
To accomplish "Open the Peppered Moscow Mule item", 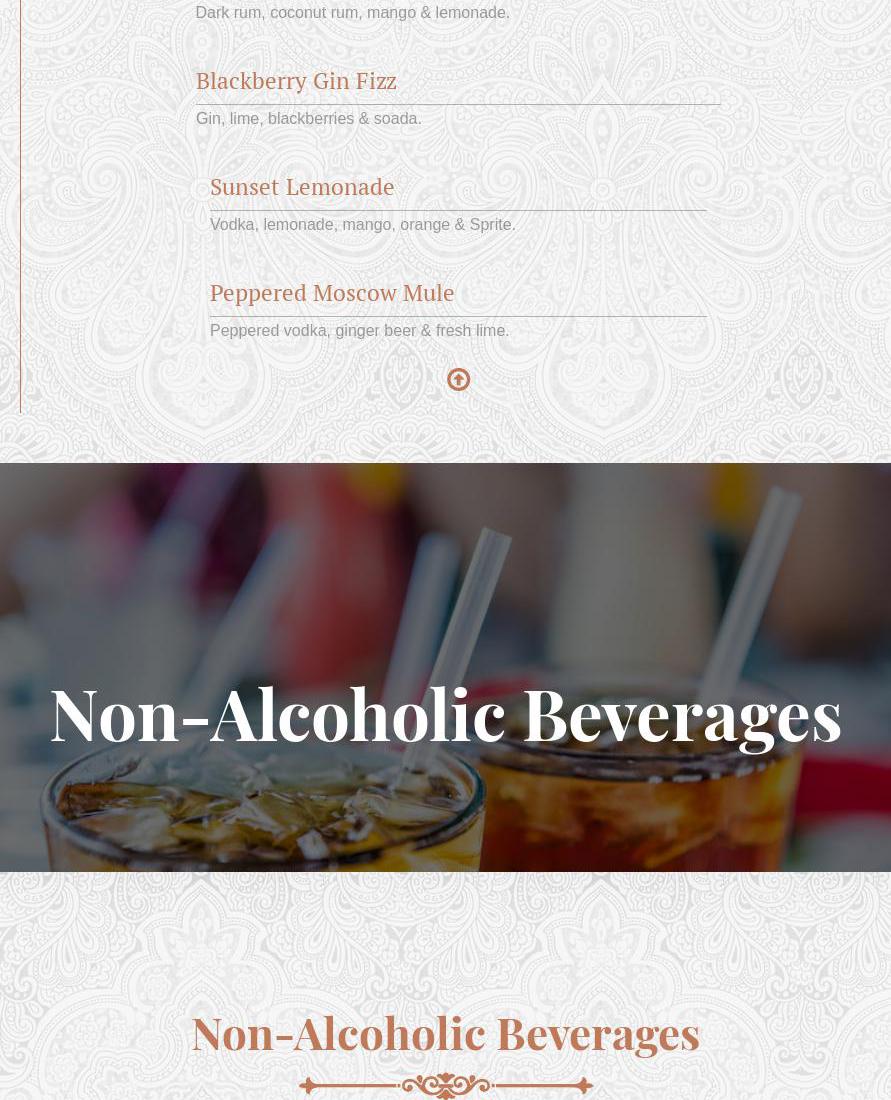I will click(332, 293).
